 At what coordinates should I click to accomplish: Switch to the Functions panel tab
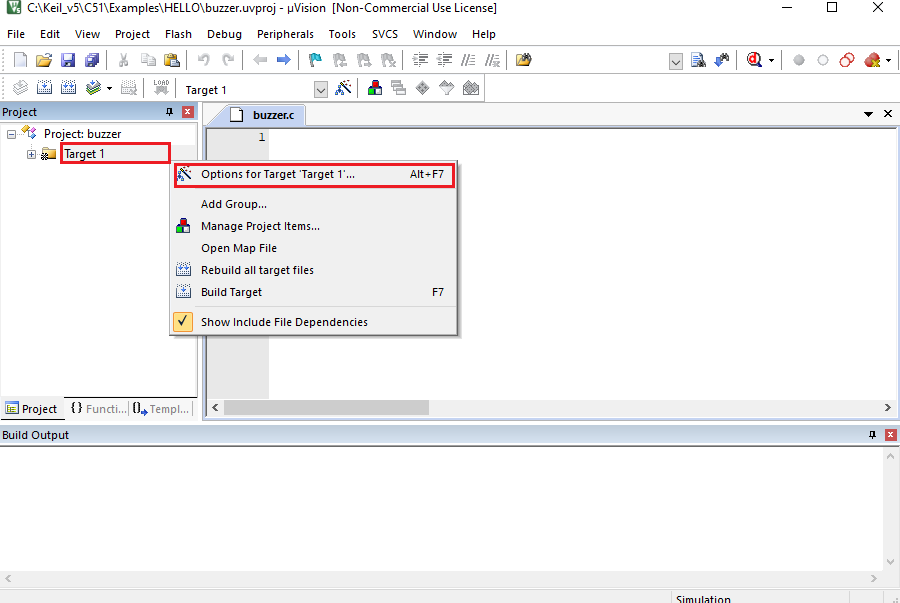(97, 408)
